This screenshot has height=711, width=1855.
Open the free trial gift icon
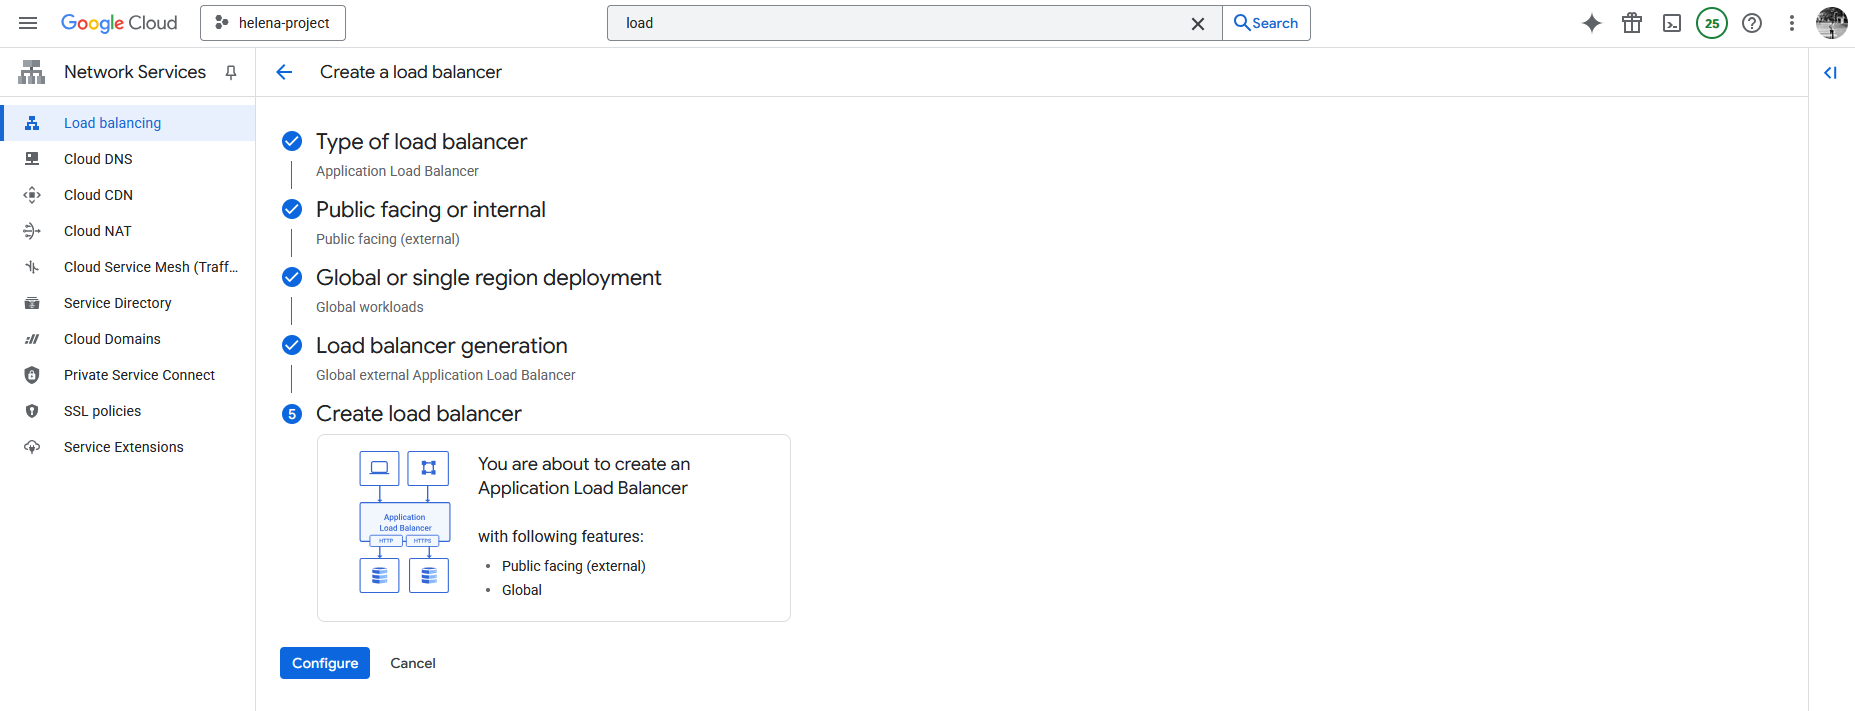(1632, 23)
